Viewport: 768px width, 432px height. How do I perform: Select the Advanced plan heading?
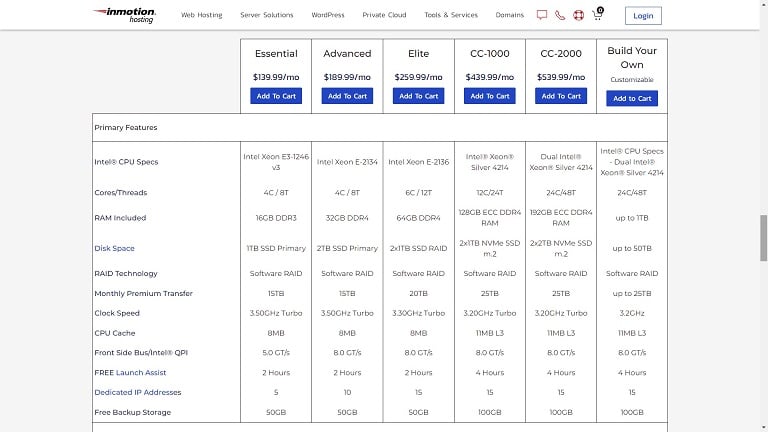tap(347, 54)
